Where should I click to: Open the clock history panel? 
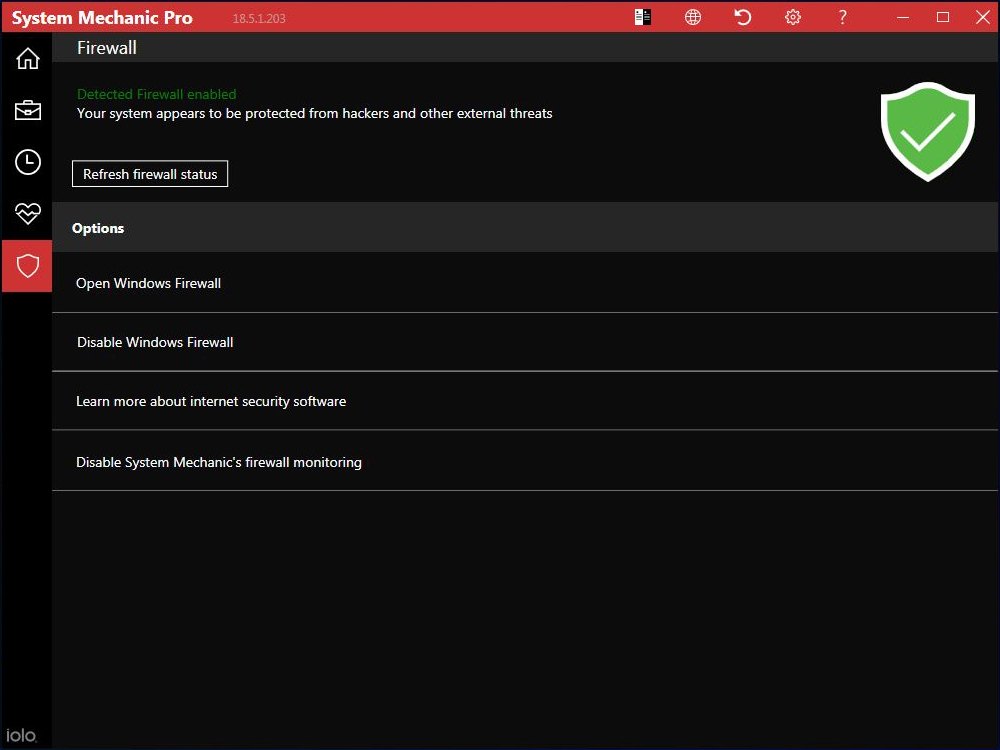[27, 162]
